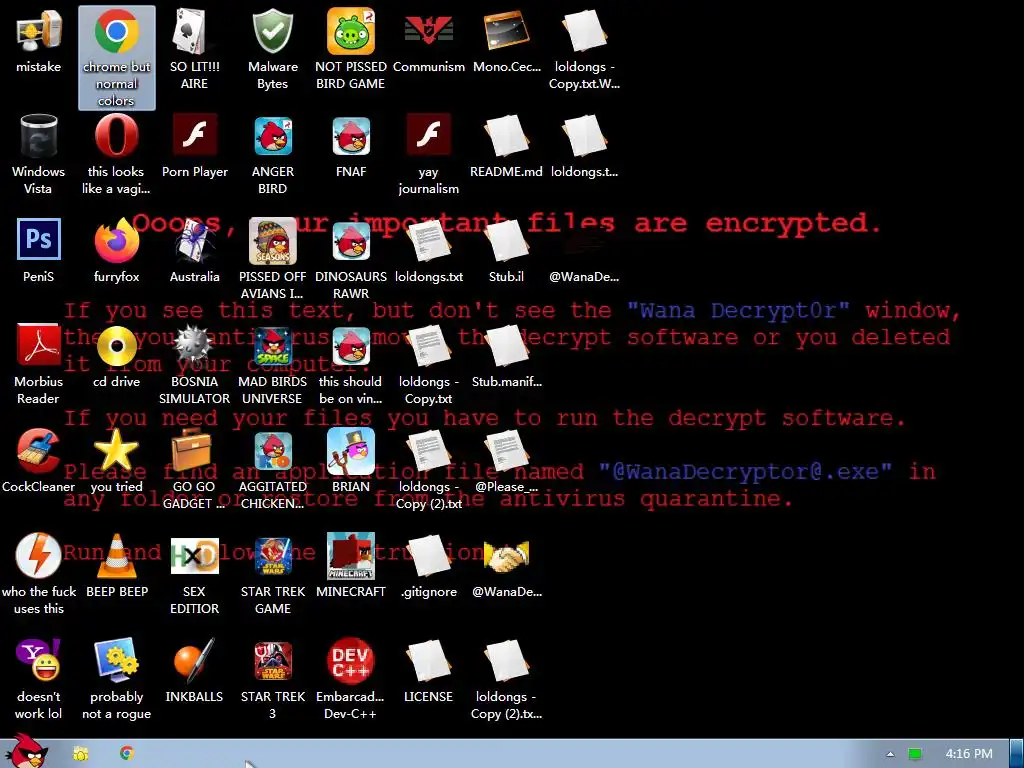Click the Chrome taskbar button

pyautogui.click(x=127, y=754)
